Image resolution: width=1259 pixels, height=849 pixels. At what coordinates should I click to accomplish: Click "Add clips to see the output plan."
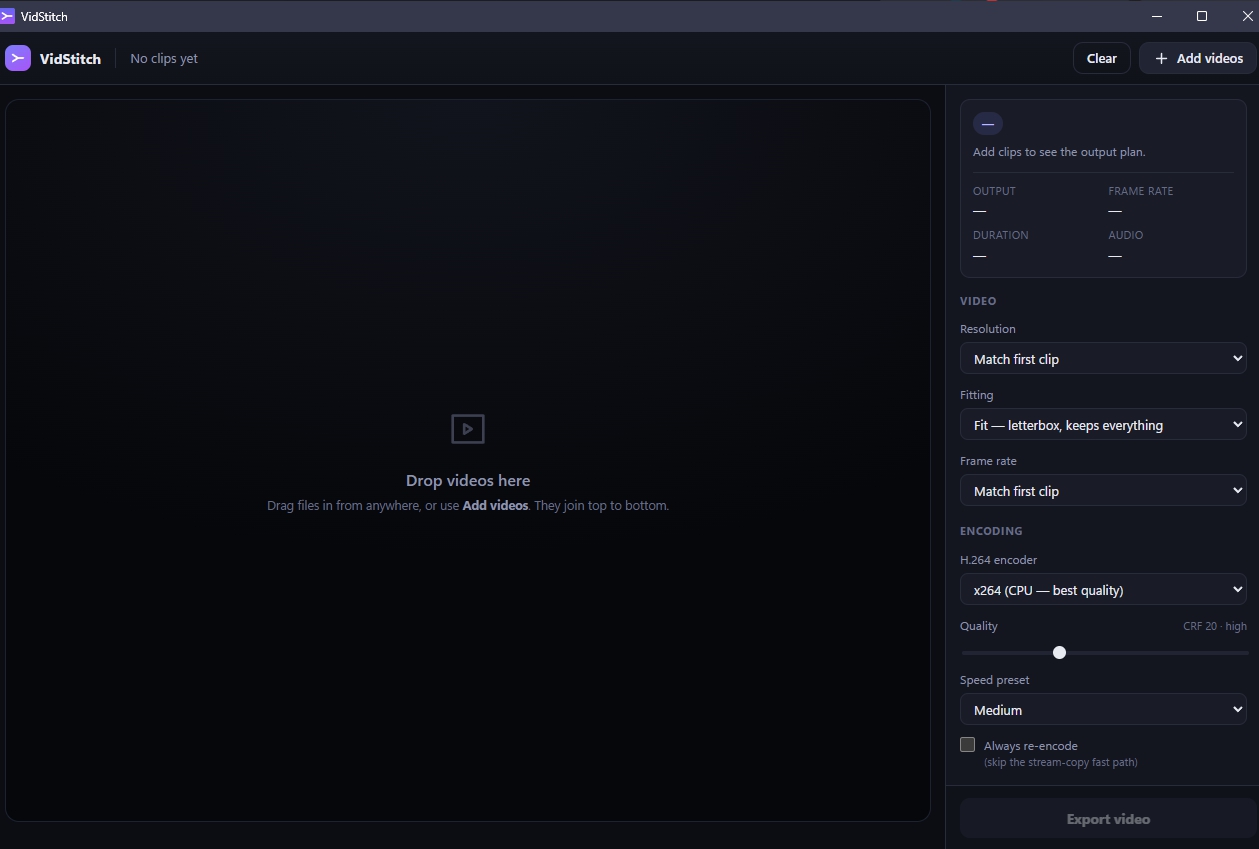coord(1059,152)
